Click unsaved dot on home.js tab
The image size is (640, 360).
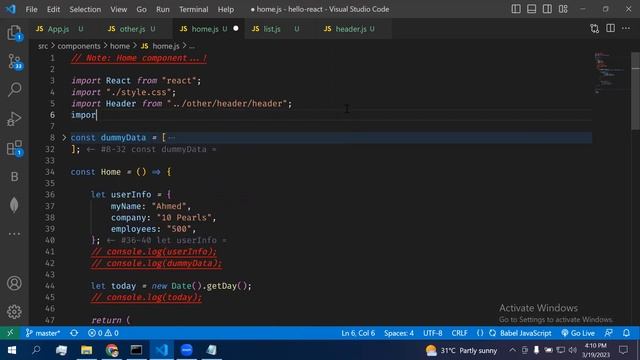(236, 29)
